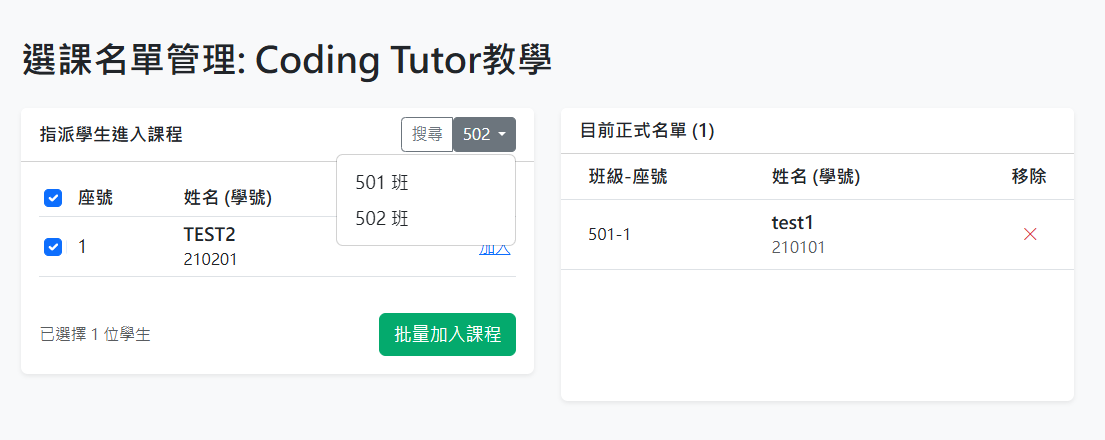
Task: Open the 502 class dropdown
Action: click(x=485, y=134)
